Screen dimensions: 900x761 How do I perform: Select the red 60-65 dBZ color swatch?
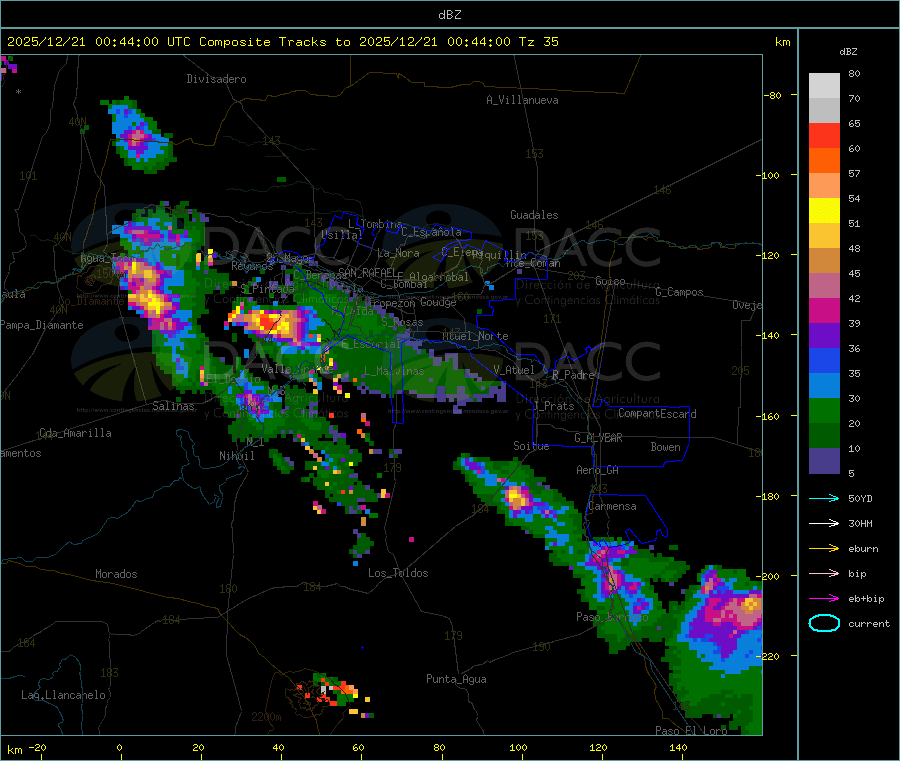[824, 135]
